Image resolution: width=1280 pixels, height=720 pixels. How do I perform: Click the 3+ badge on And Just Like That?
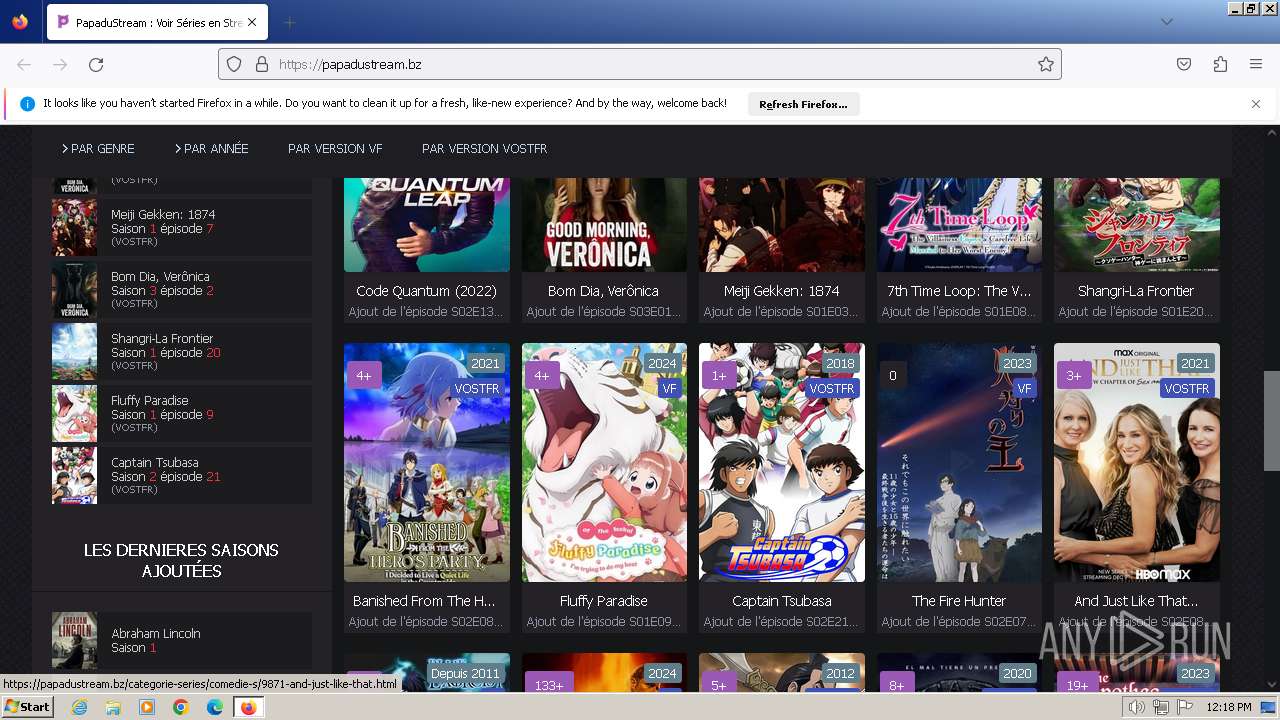point(1074,375)
